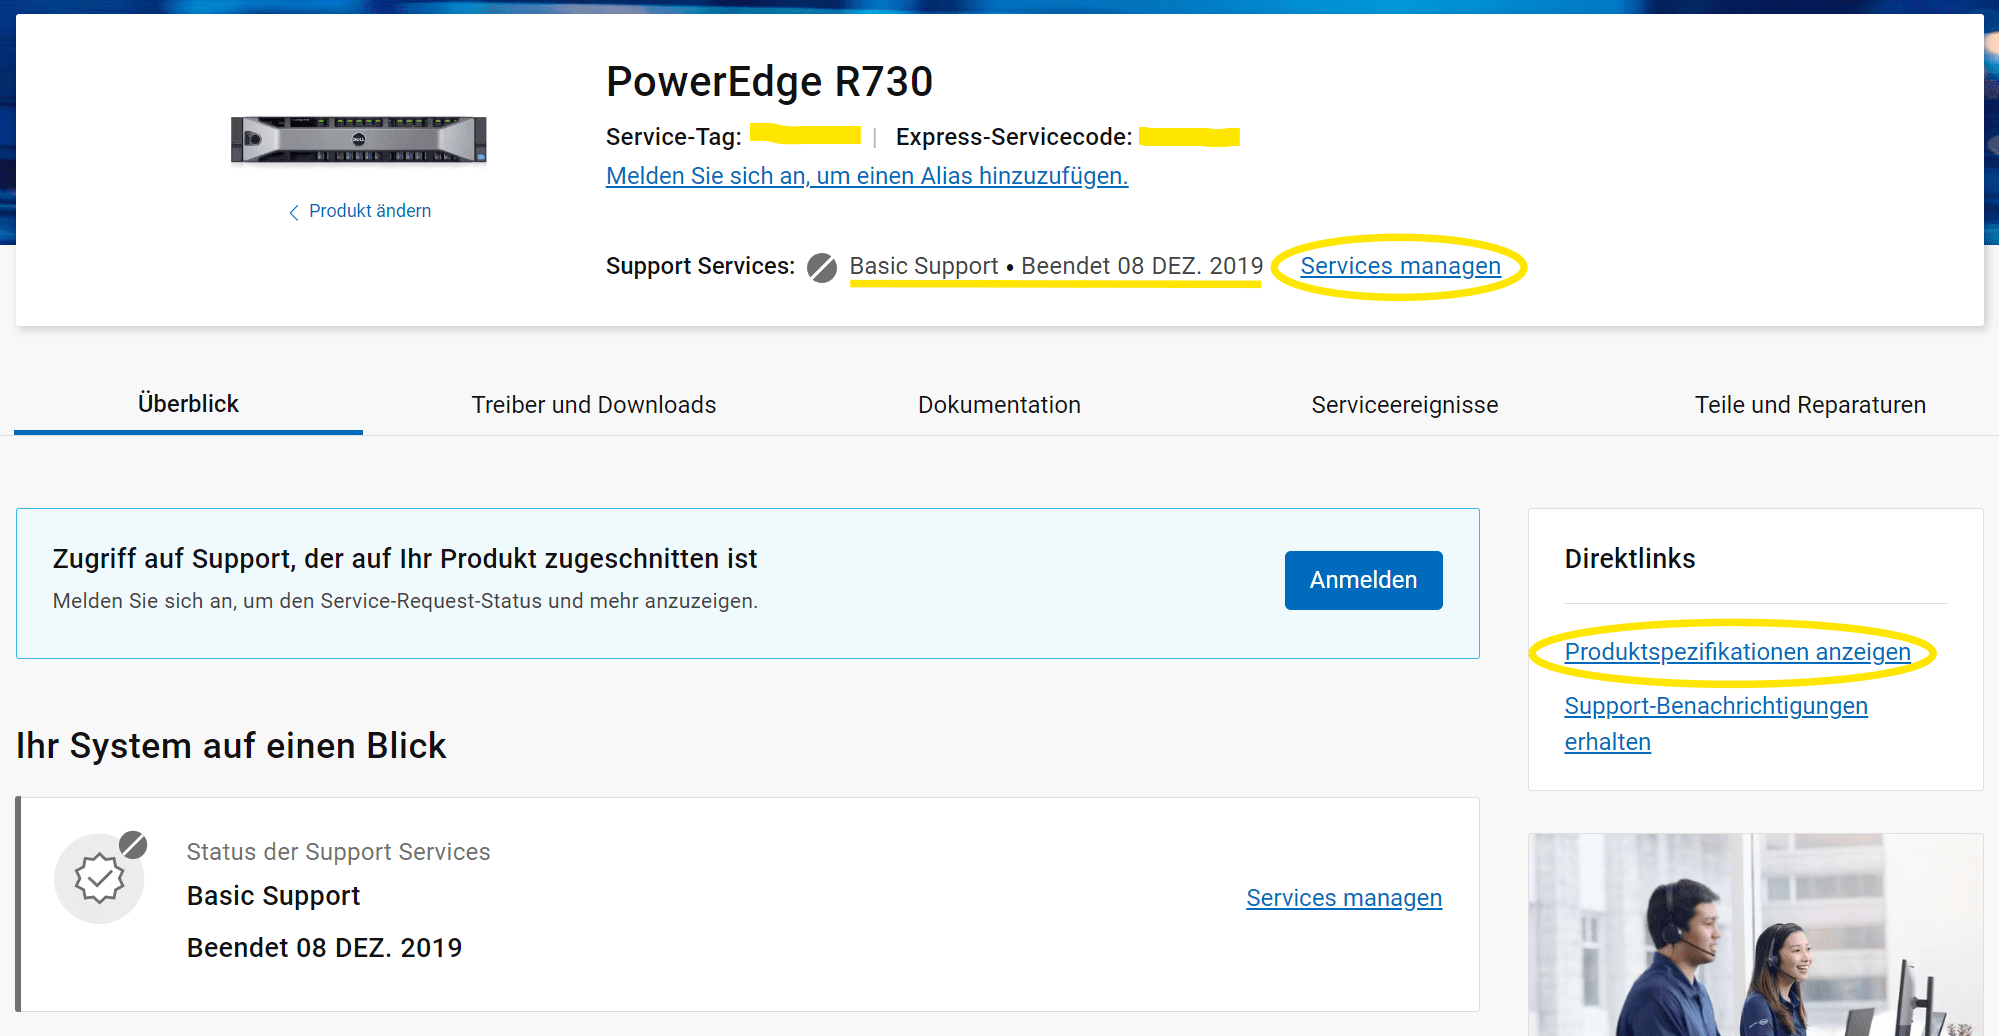Click the warranty badge checkmark icon

pos(99,879)
